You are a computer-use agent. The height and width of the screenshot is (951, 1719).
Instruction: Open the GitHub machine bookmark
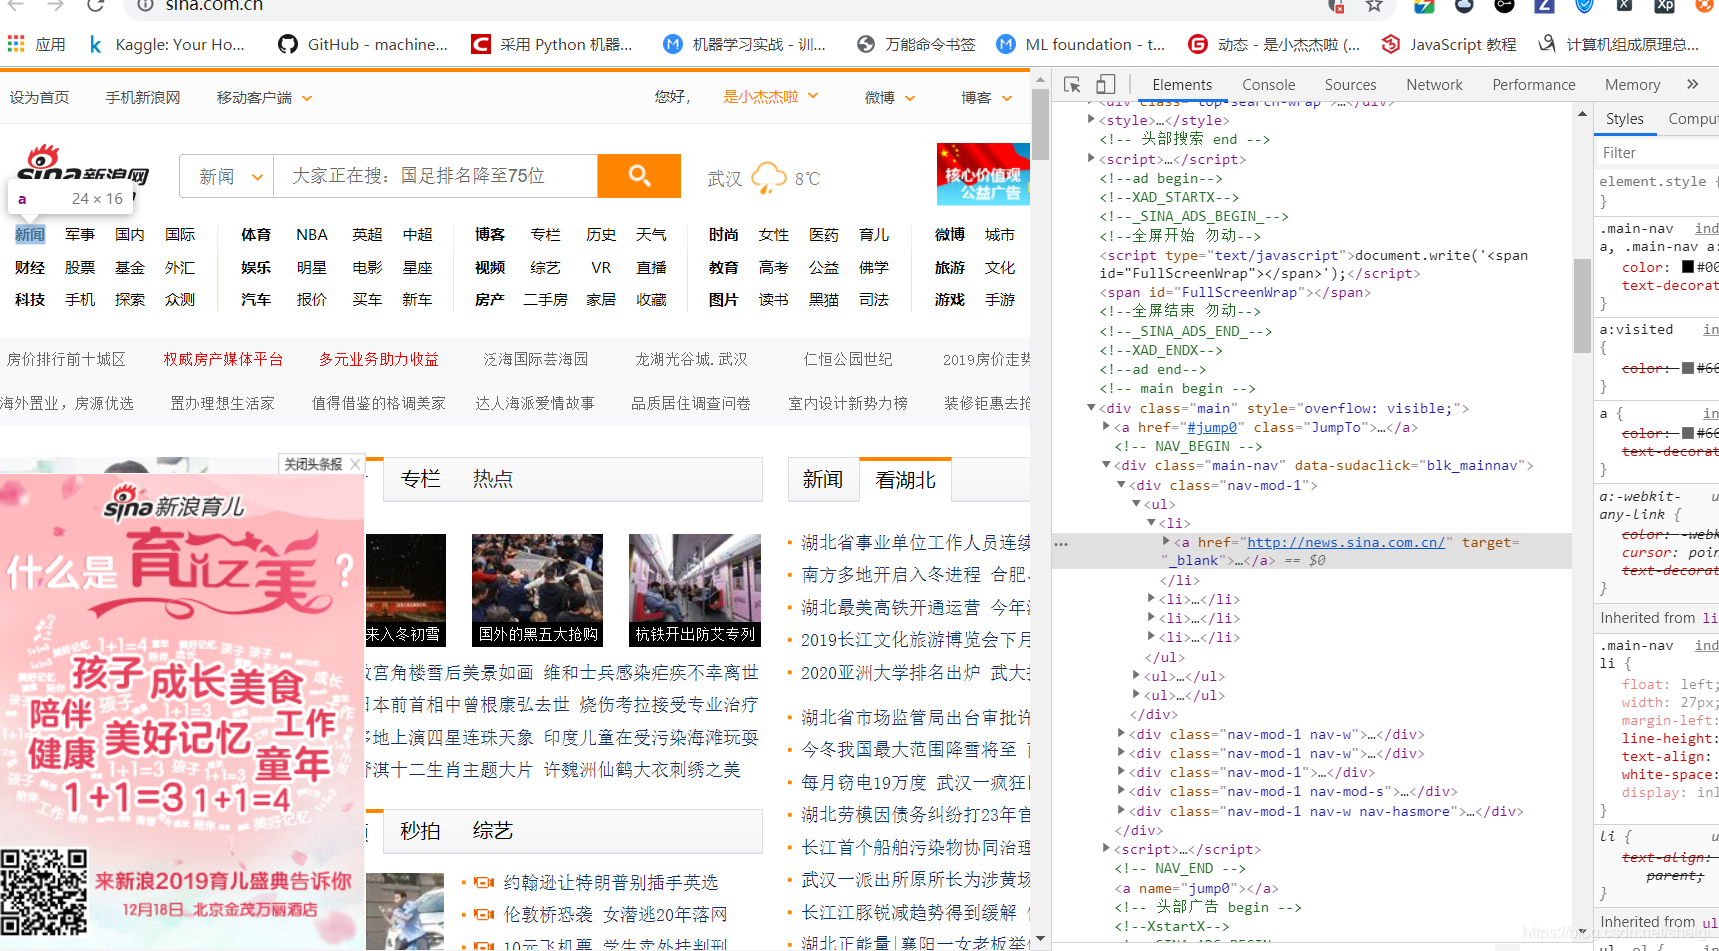pos(364,44)
